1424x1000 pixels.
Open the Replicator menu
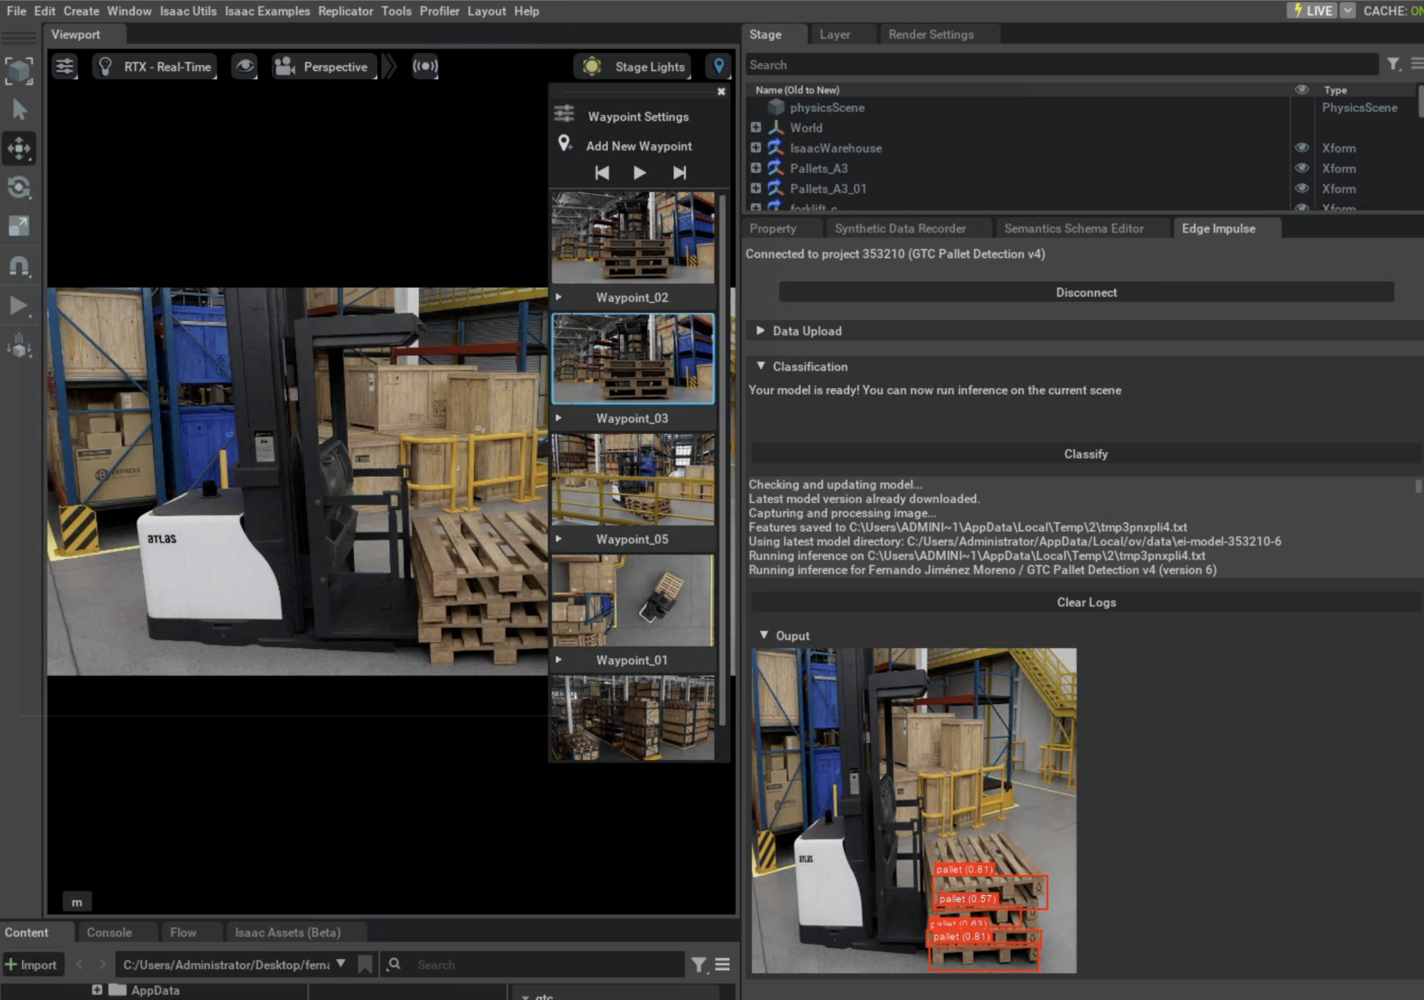click(x=345, y=11)
